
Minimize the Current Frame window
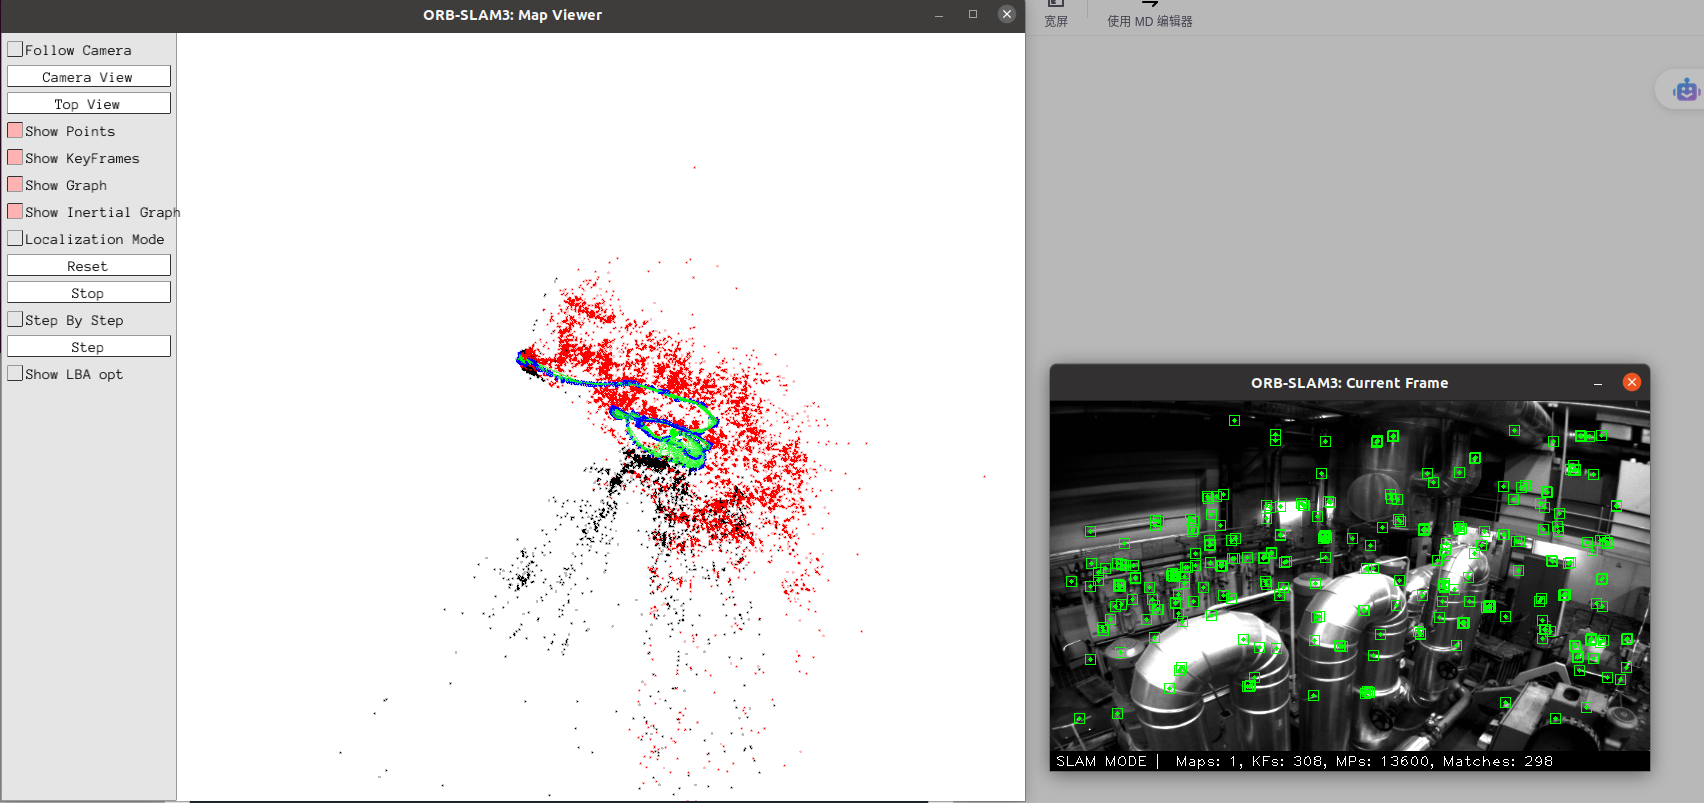pos(1598,383)
